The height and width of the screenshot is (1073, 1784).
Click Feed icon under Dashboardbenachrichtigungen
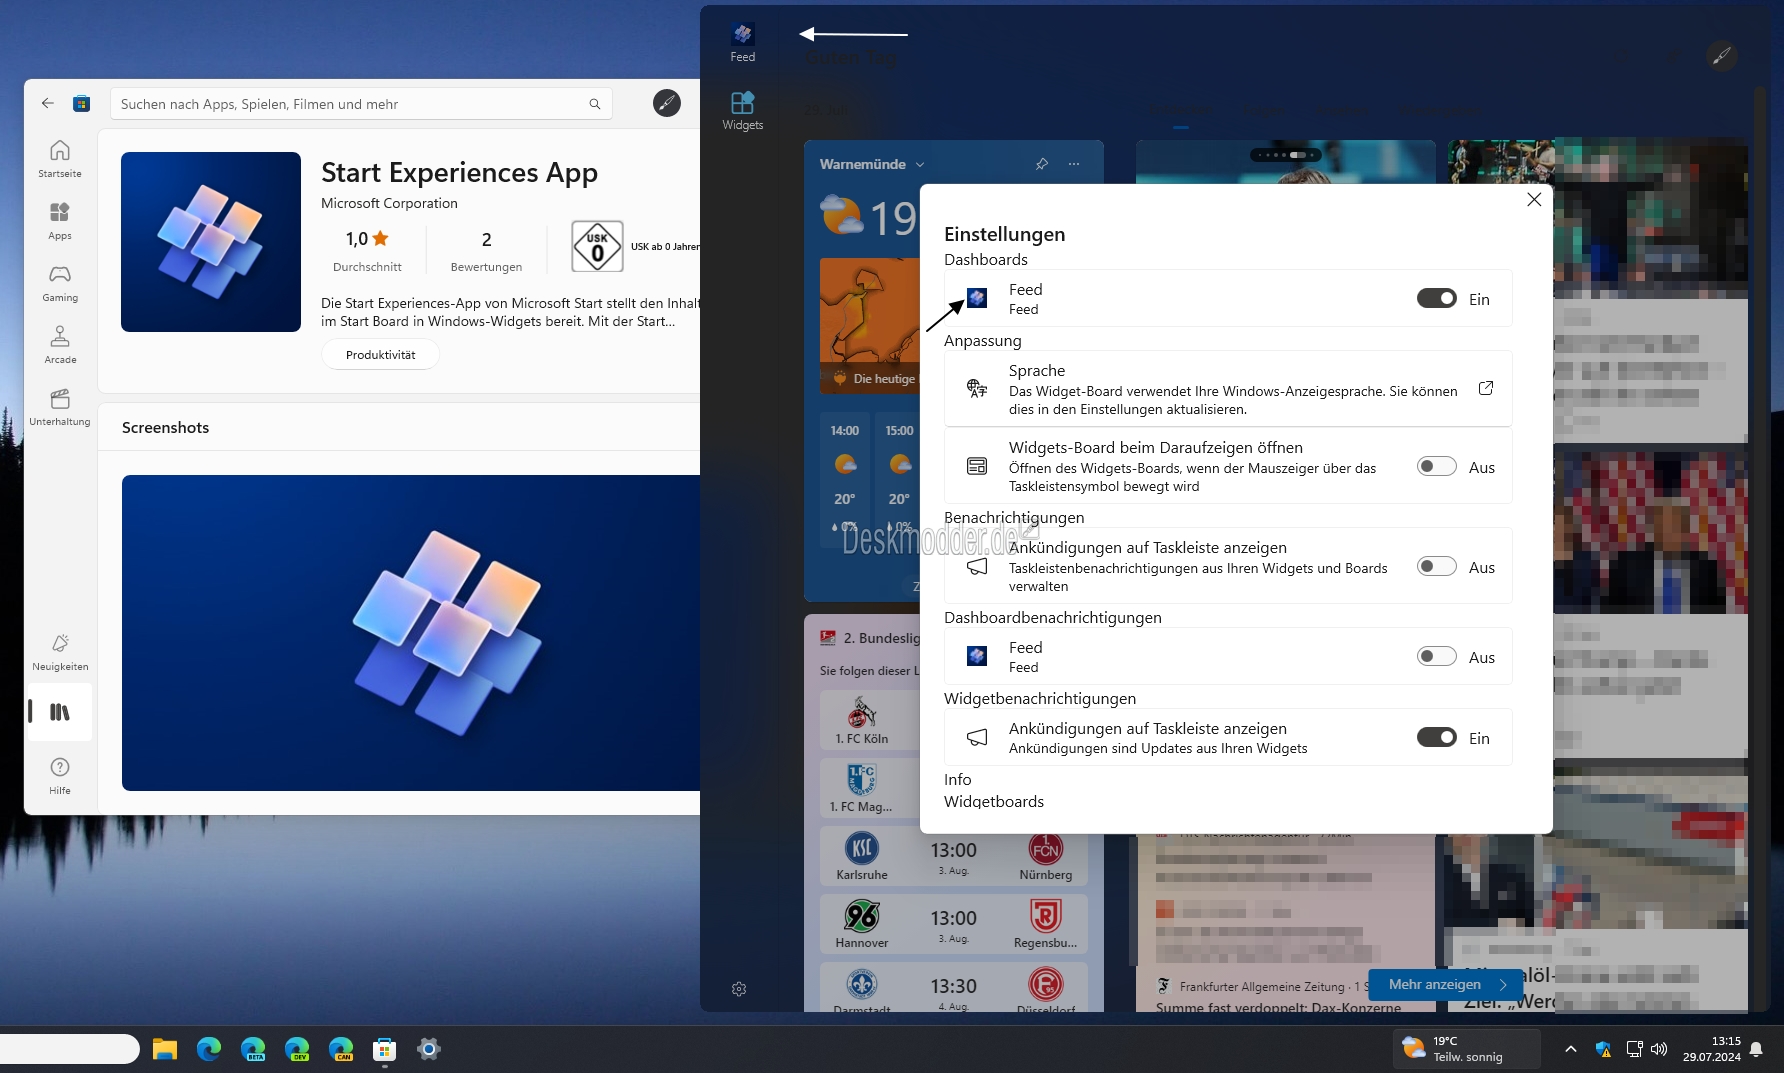click(977, 656)
